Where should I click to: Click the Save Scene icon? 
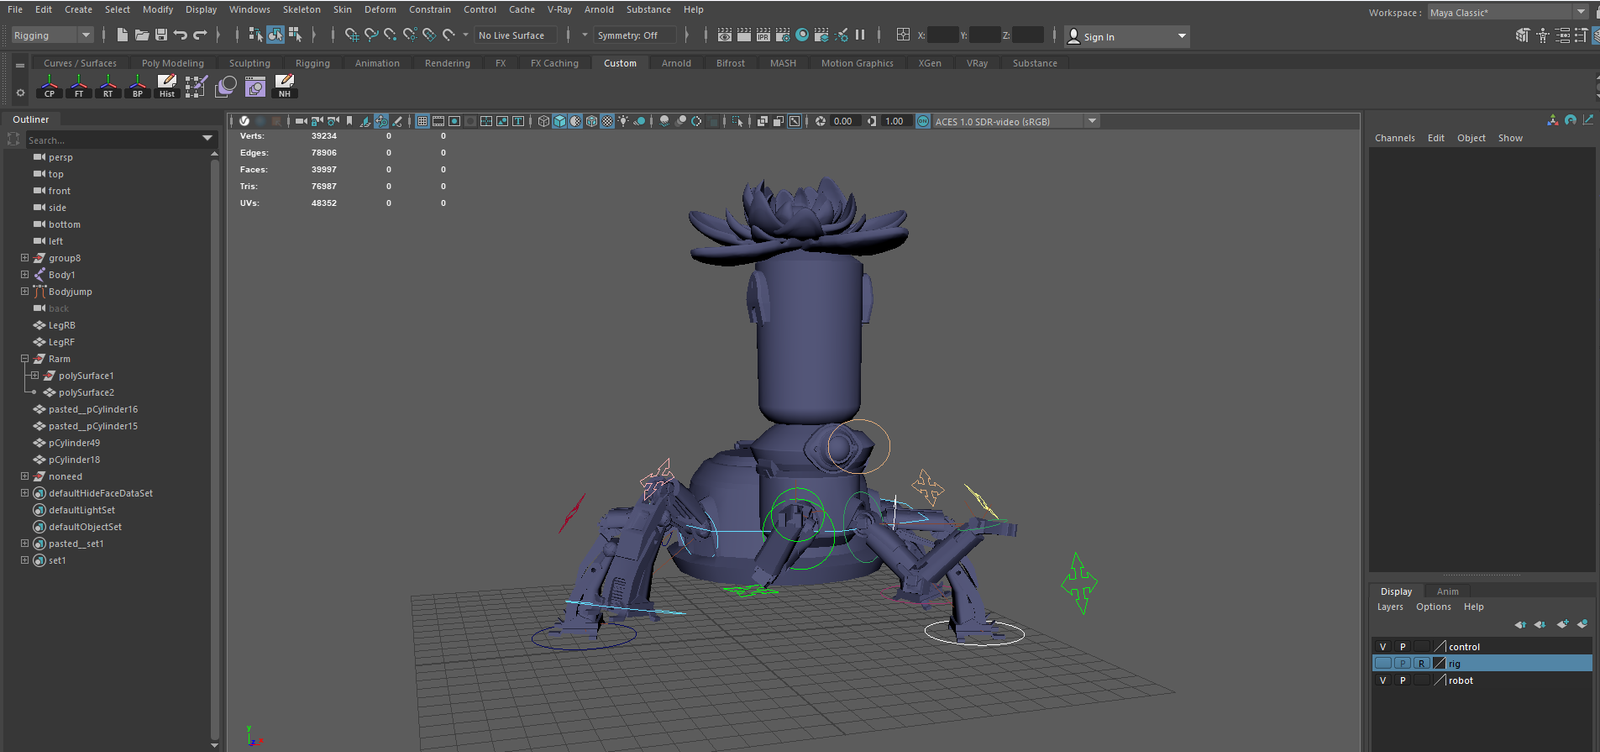(x=161, y=35)
